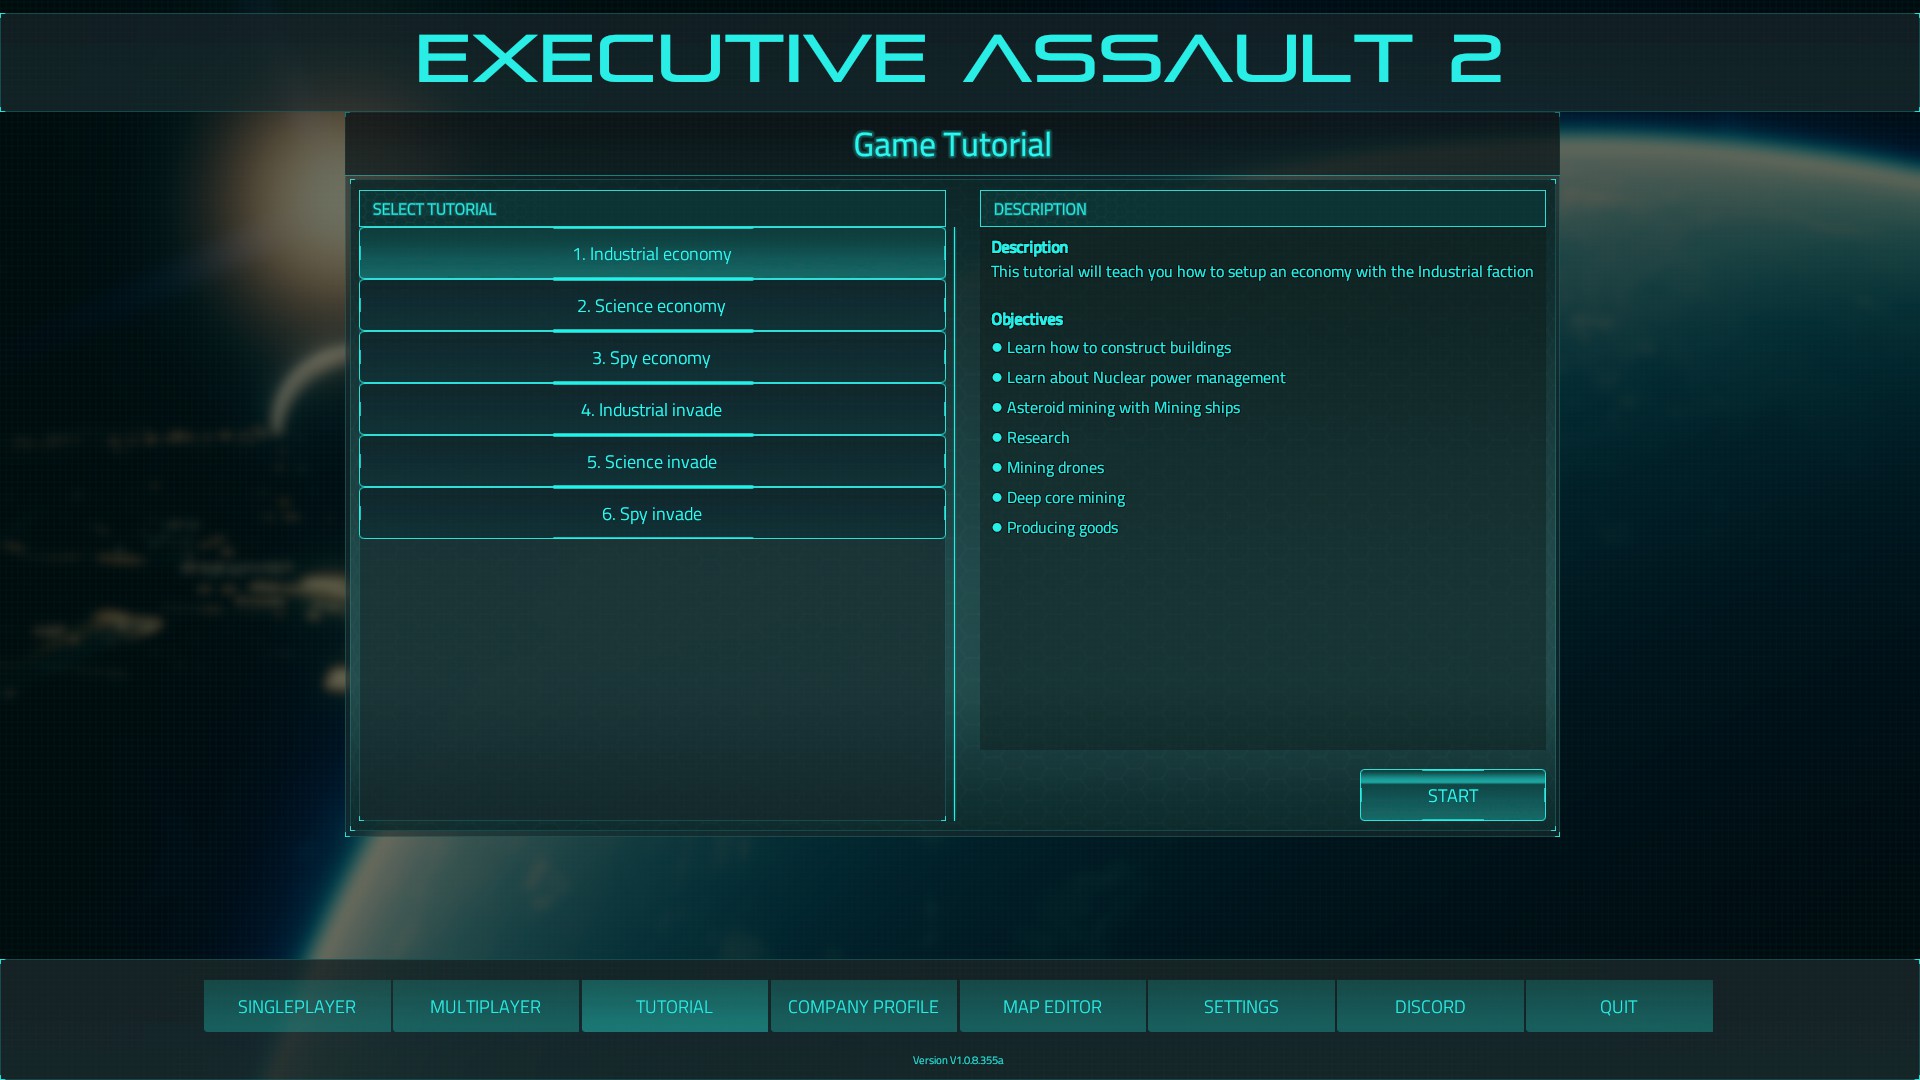Screen dimensions: 1920x1080
Task: Choose the Spy economy tutorial
Action: click(x=652, y=358)
